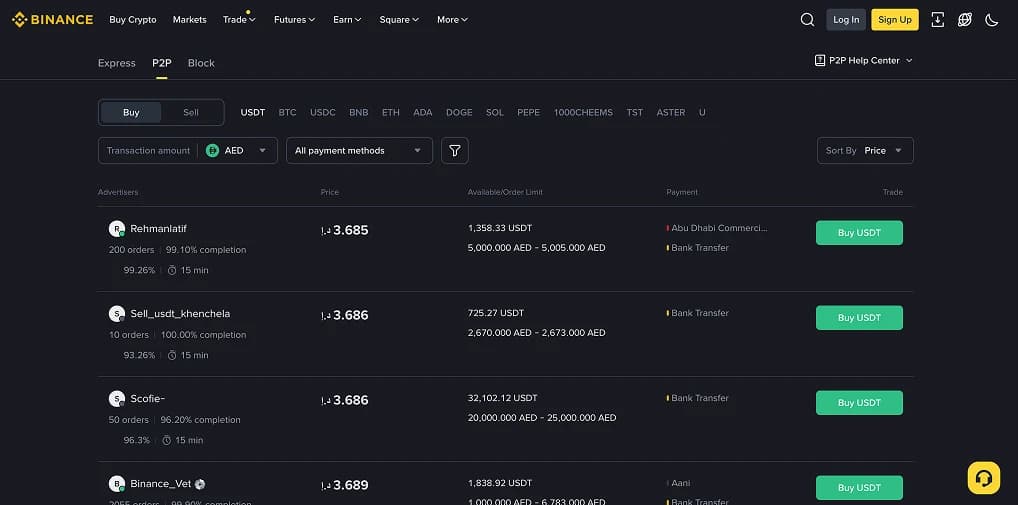Select the PEPE coin tab
The height and width of the screenshot is (505, 1018).
(x=528, y=112)
